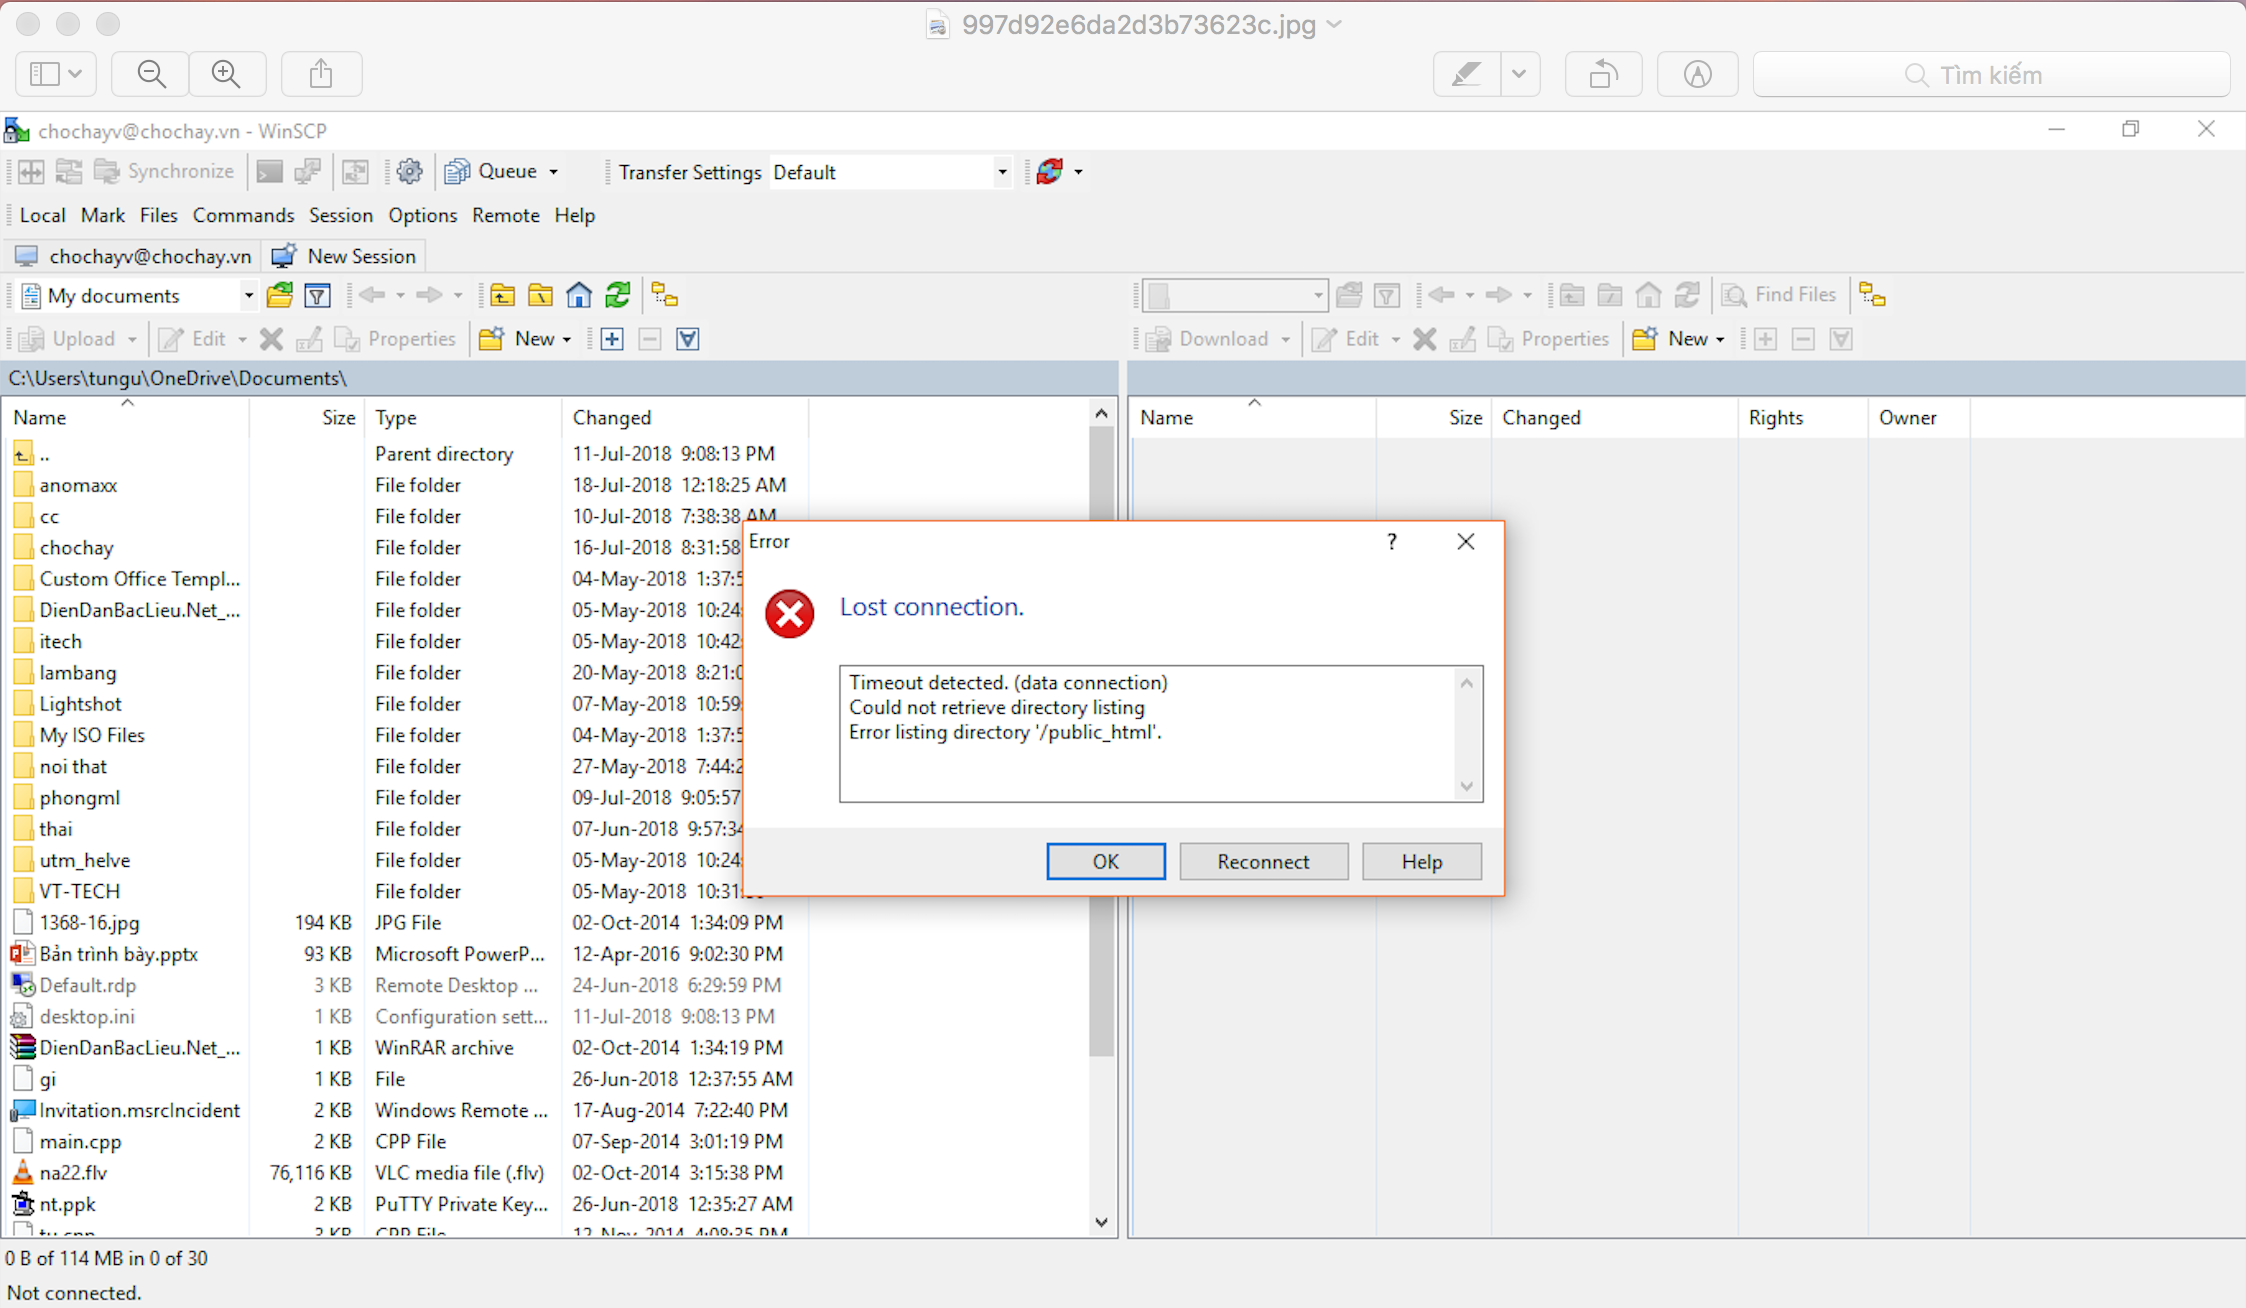Click the local delete X icon
Viewport: 2246px width, 1308px height.
(x=271, y=339)
